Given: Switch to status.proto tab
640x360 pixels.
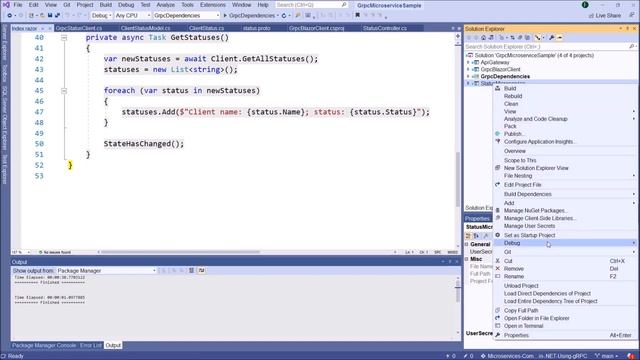Looking at the screenshot, I should coord(256,28).
